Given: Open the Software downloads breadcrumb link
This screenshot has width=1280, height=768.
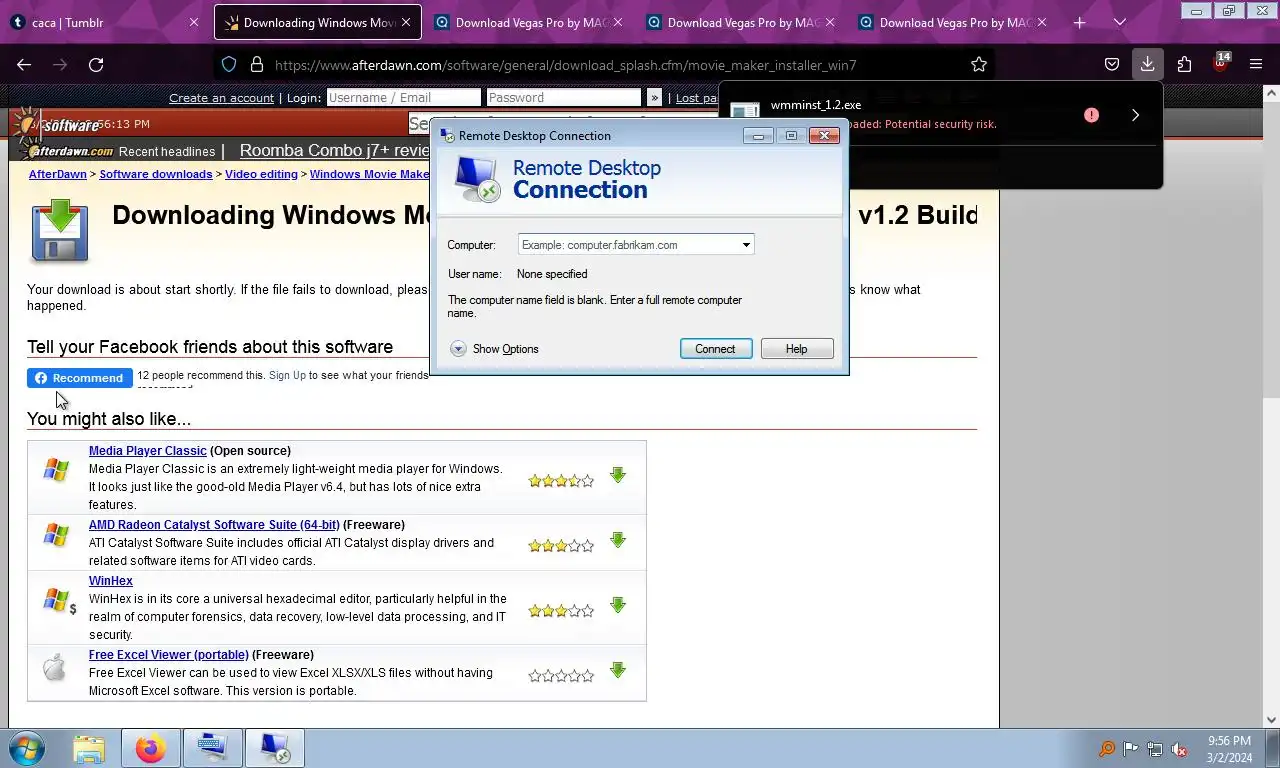Looking at the screenshot, I should 156,174.
